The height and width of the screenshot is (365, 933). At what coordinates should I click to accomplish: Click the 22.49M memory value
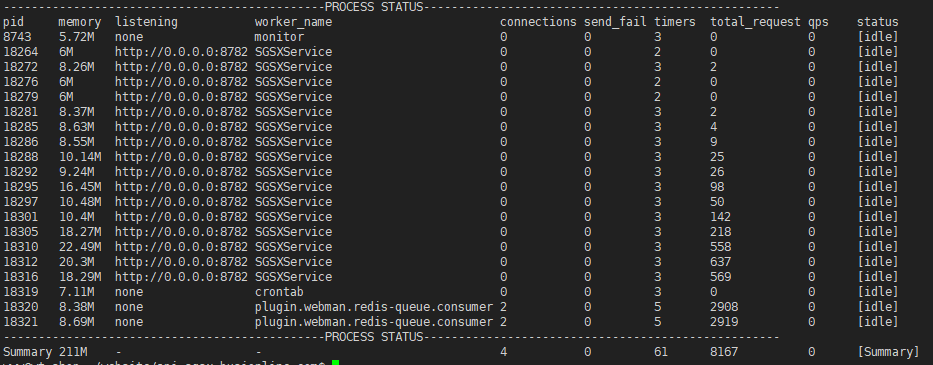tap(80, 247)
